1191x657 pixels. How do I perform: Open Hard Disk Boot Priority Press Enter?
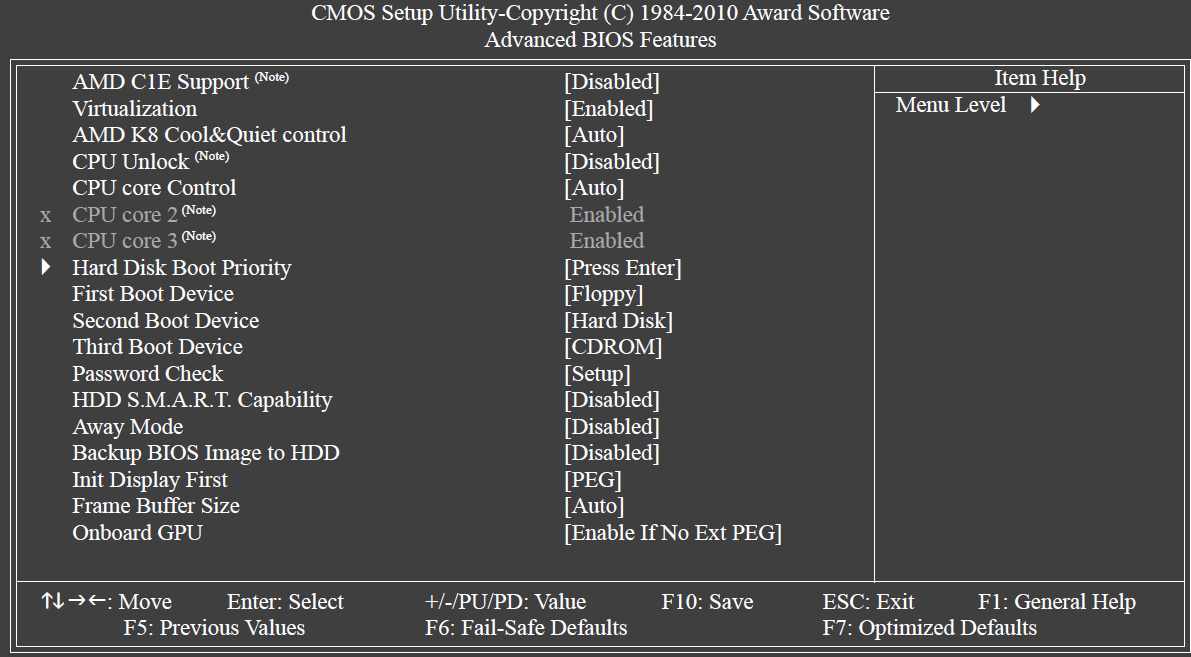(623, 268)
